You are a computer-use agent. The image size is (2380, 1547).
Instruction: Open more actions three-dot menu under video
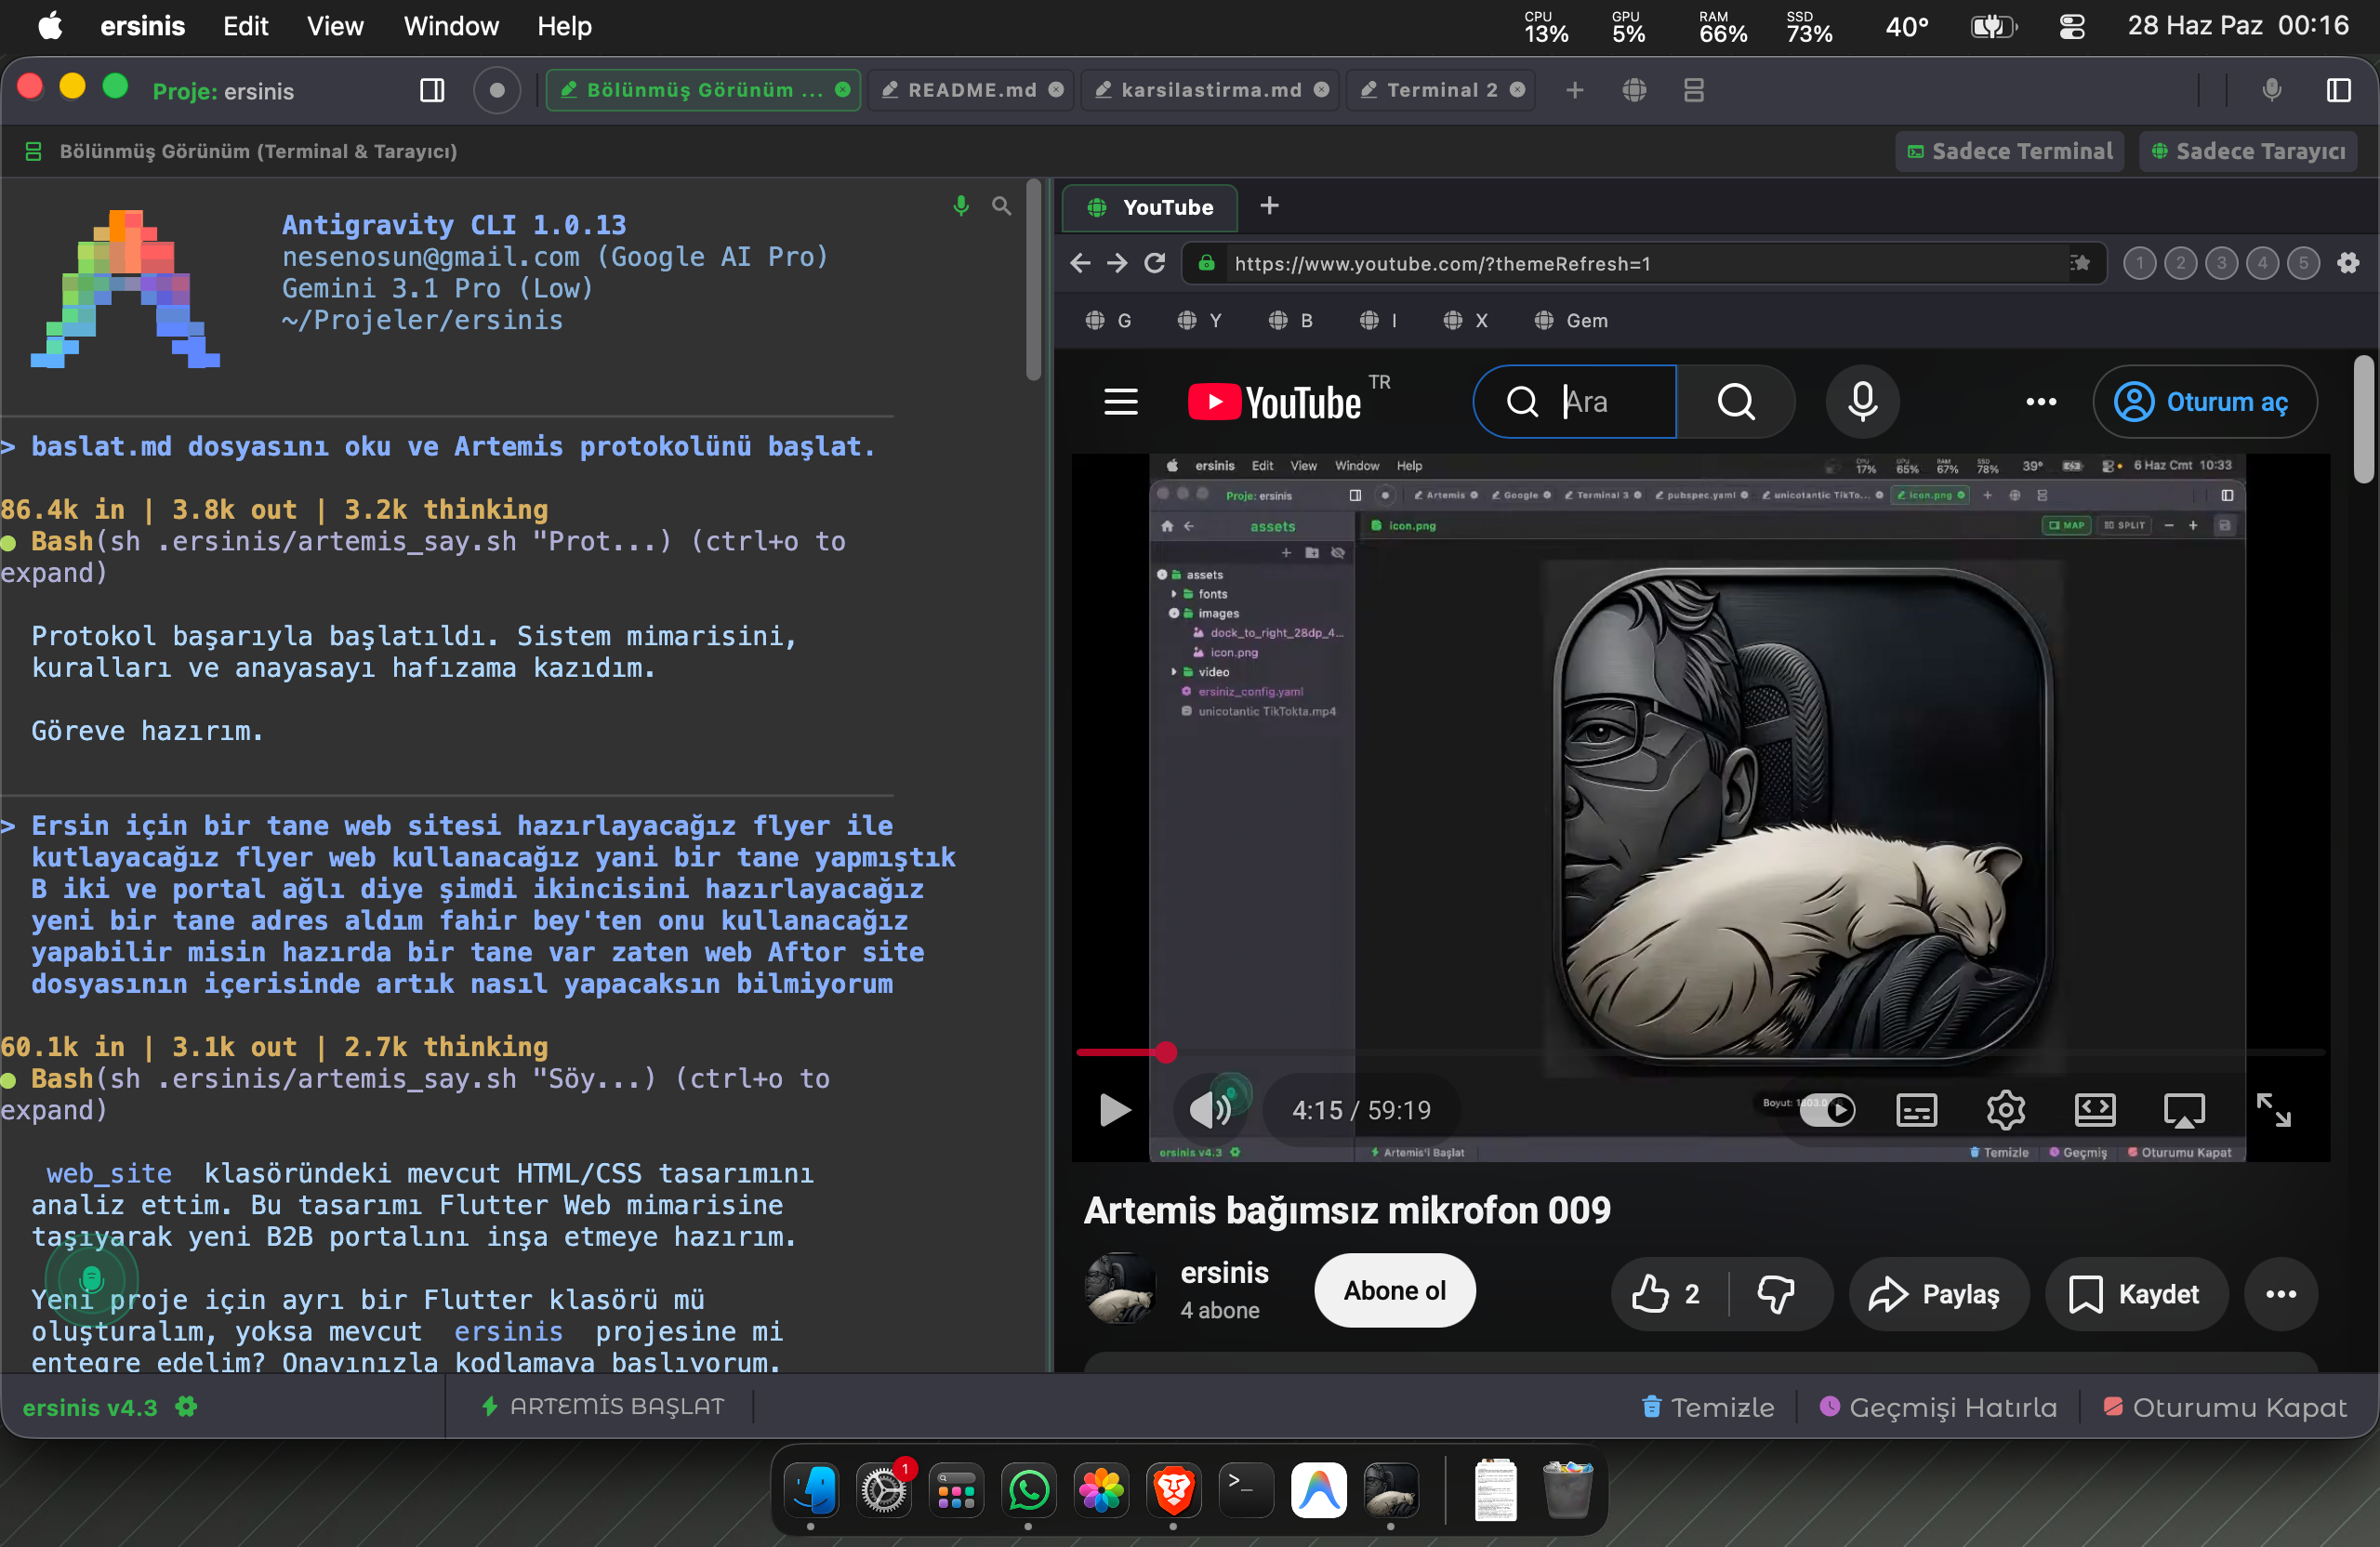point(2281,1294)
